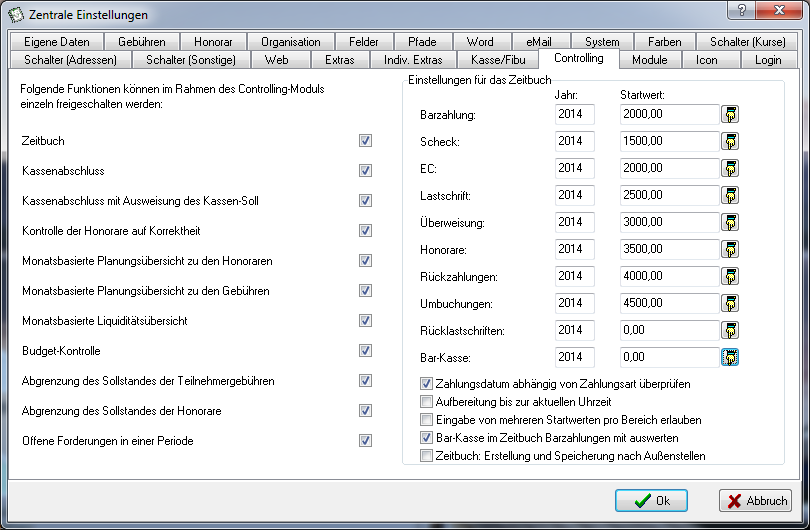This screenshot has width=810, height=530.
Task: Click the Honorare Startwert field 3500,00
Action: coord(669,249)
